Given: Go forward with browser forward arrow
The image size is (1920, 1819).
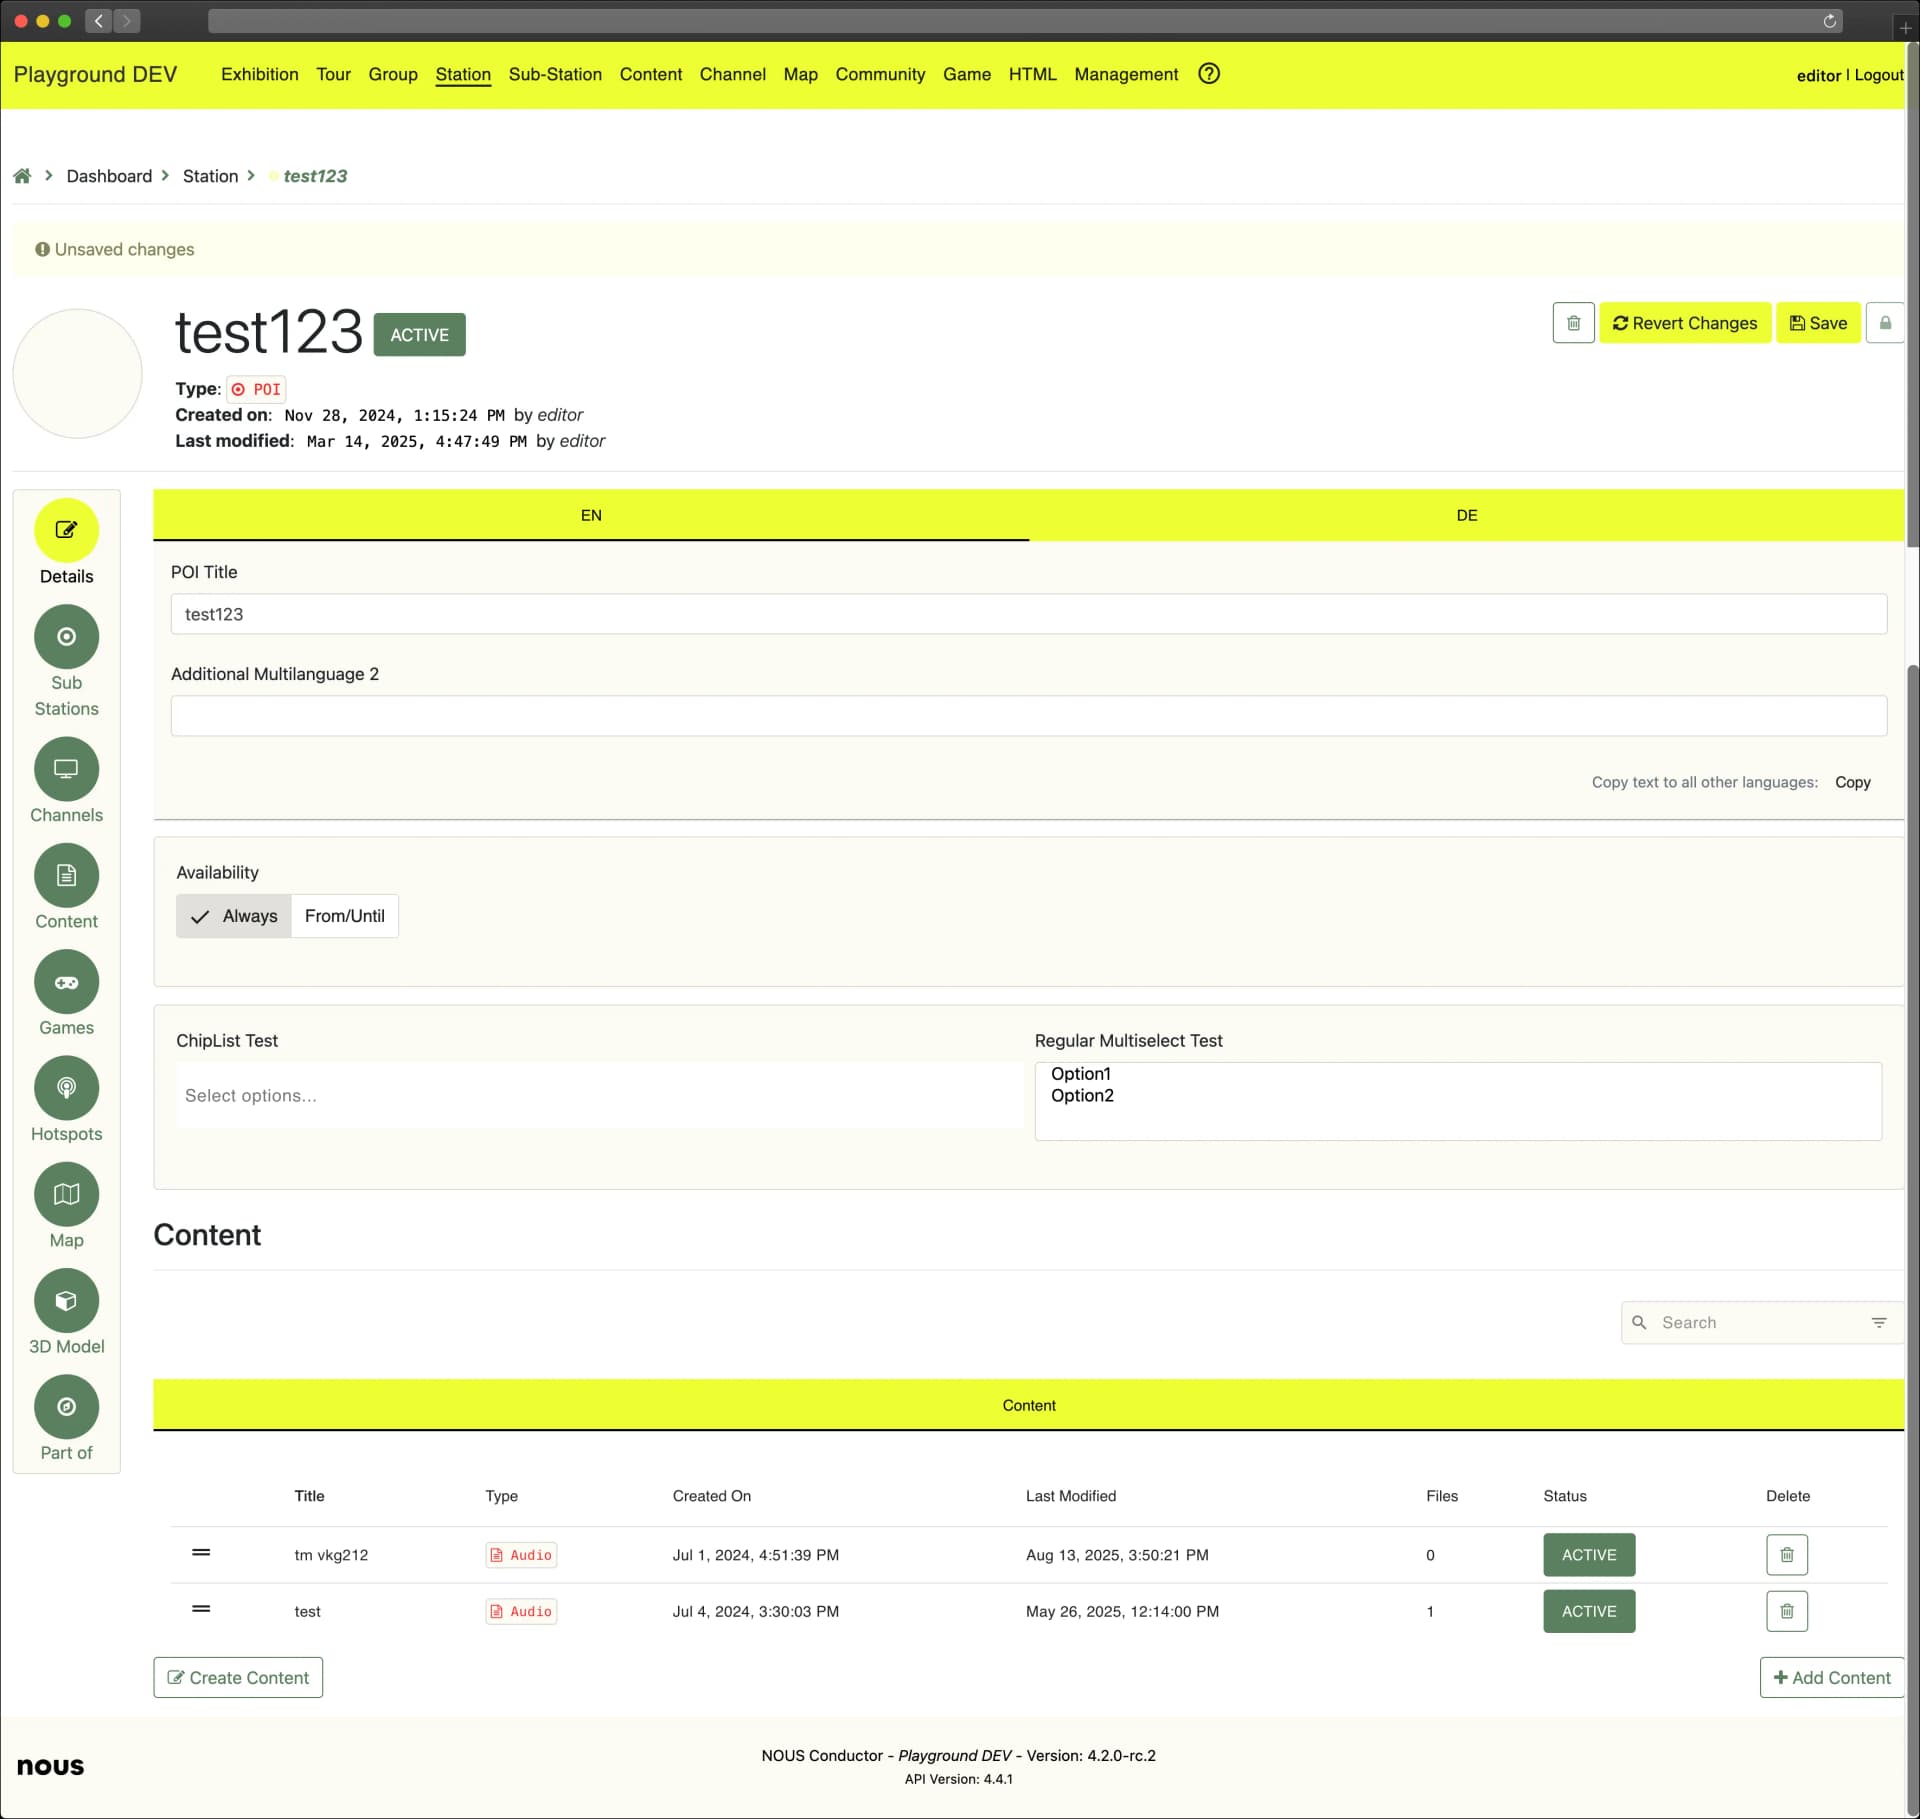Looking at the screenshot, I should pyautogui.click(x=127, y=21).
